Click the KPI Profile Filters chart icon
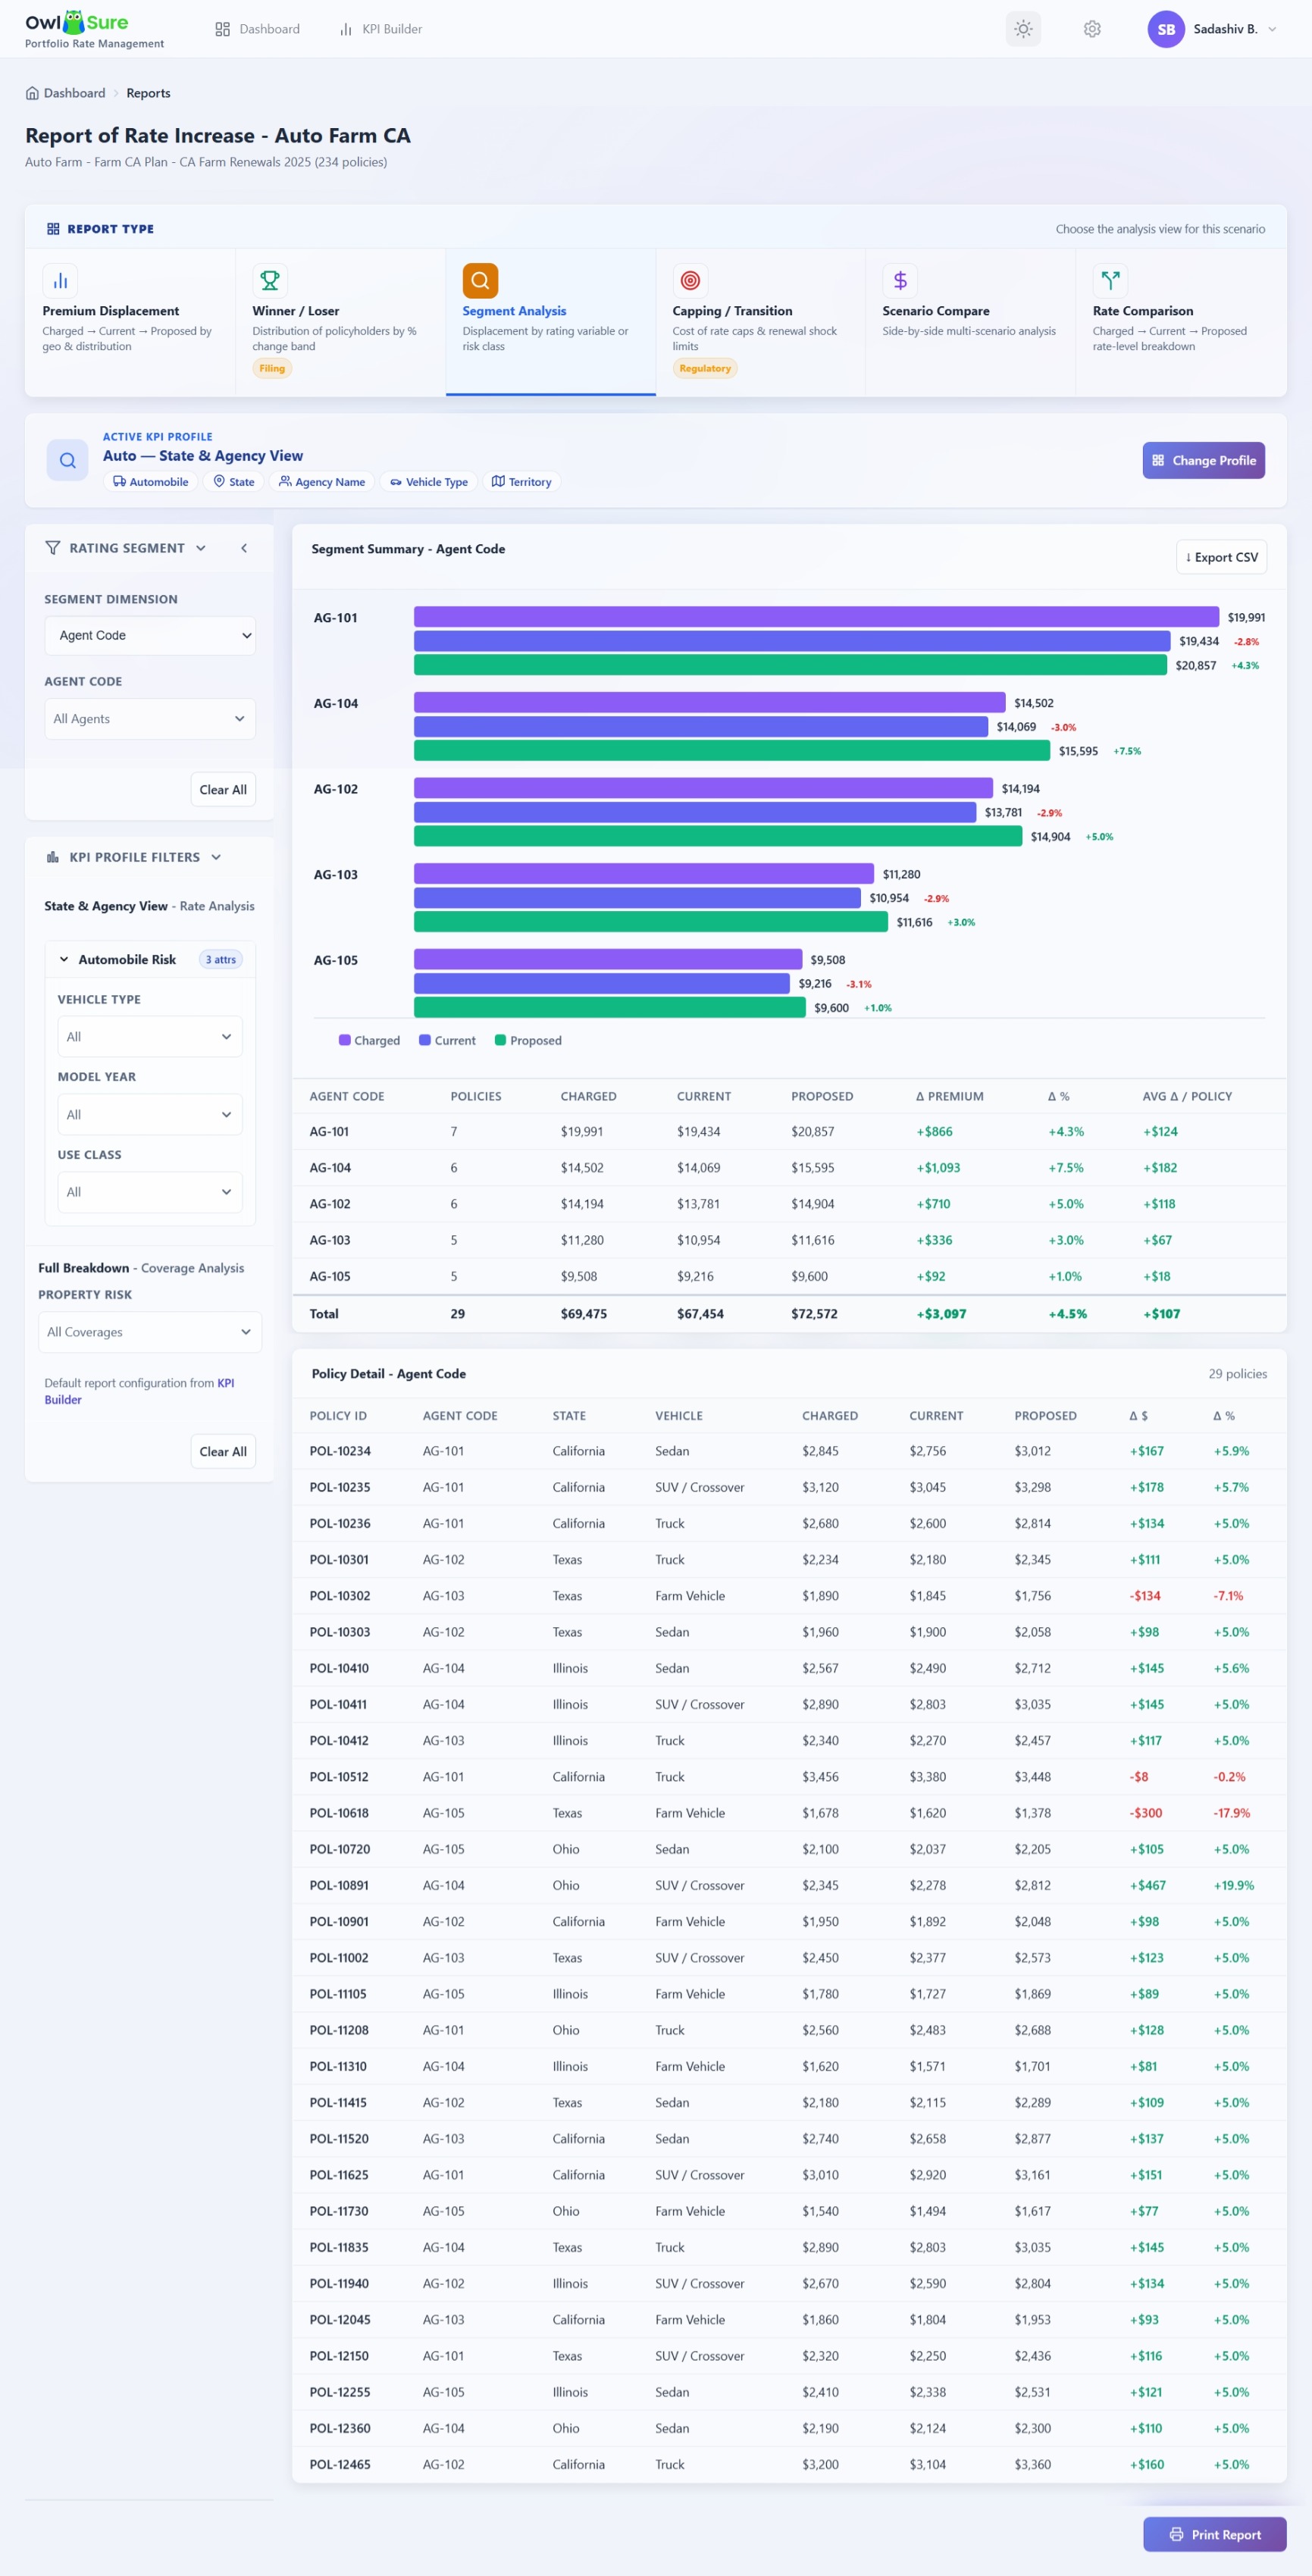1312x2576 pixels. click(52, 857)
